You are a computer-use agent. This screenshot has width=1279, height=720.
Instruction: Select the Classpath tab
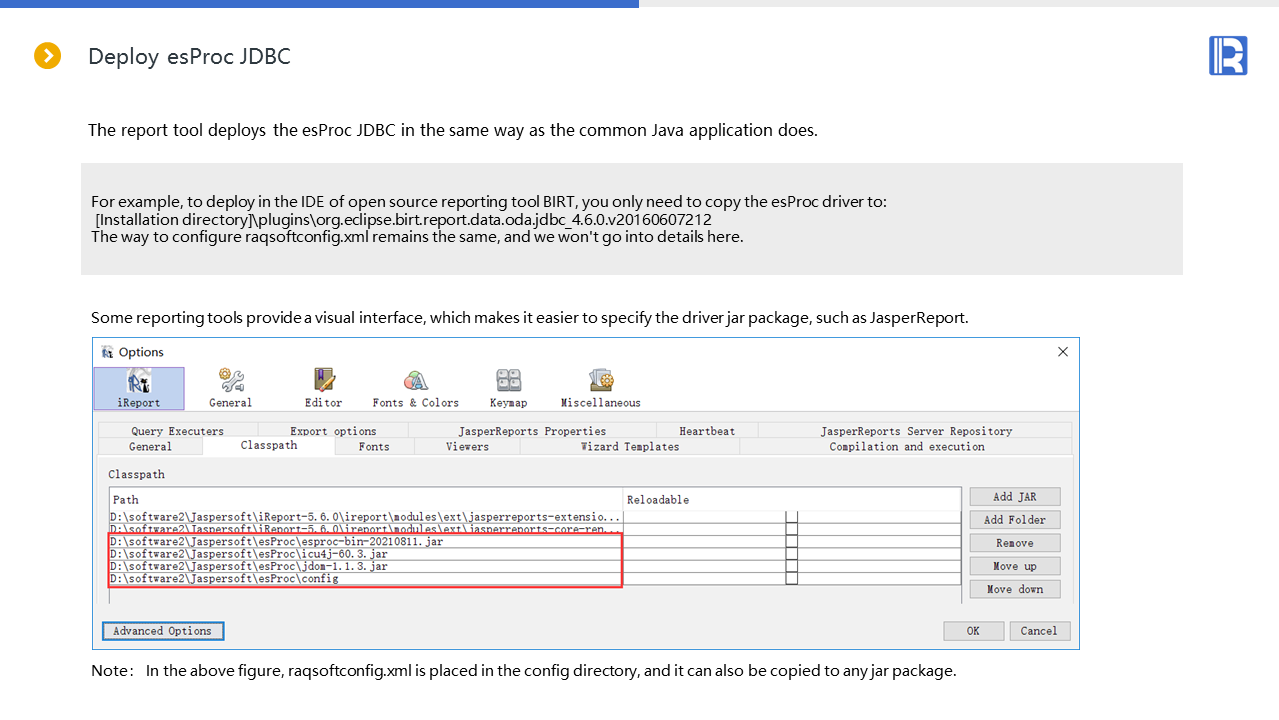pyautogui.click(x=269, y=446)
